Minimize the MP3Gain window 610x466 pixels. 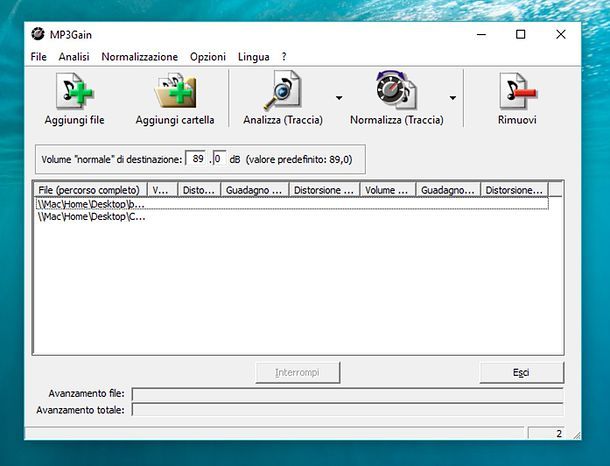482,34
